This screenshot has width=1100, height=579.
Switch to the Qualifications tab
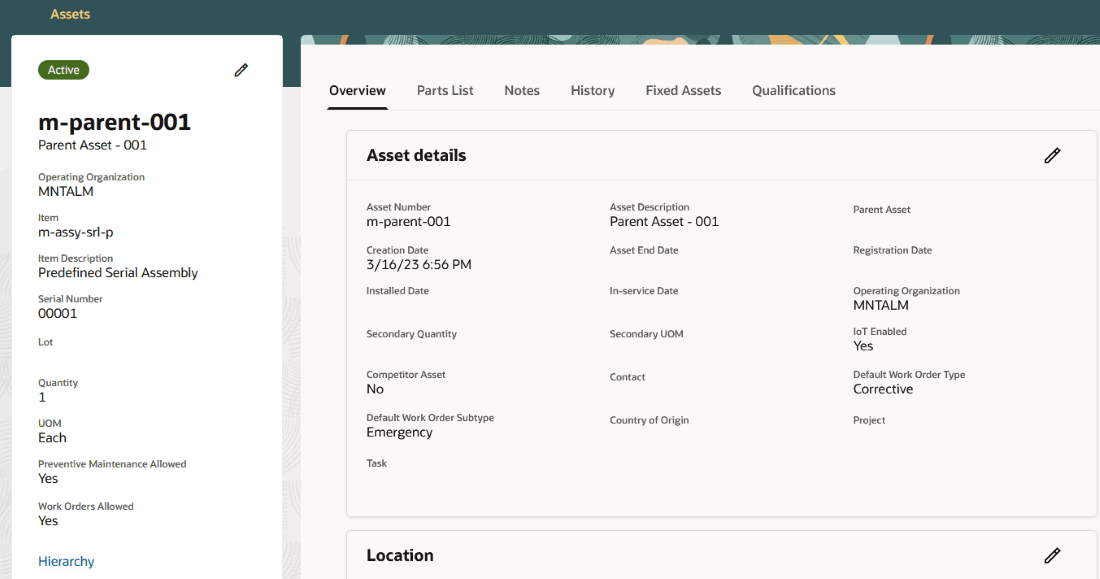click(x=793, y=90)
